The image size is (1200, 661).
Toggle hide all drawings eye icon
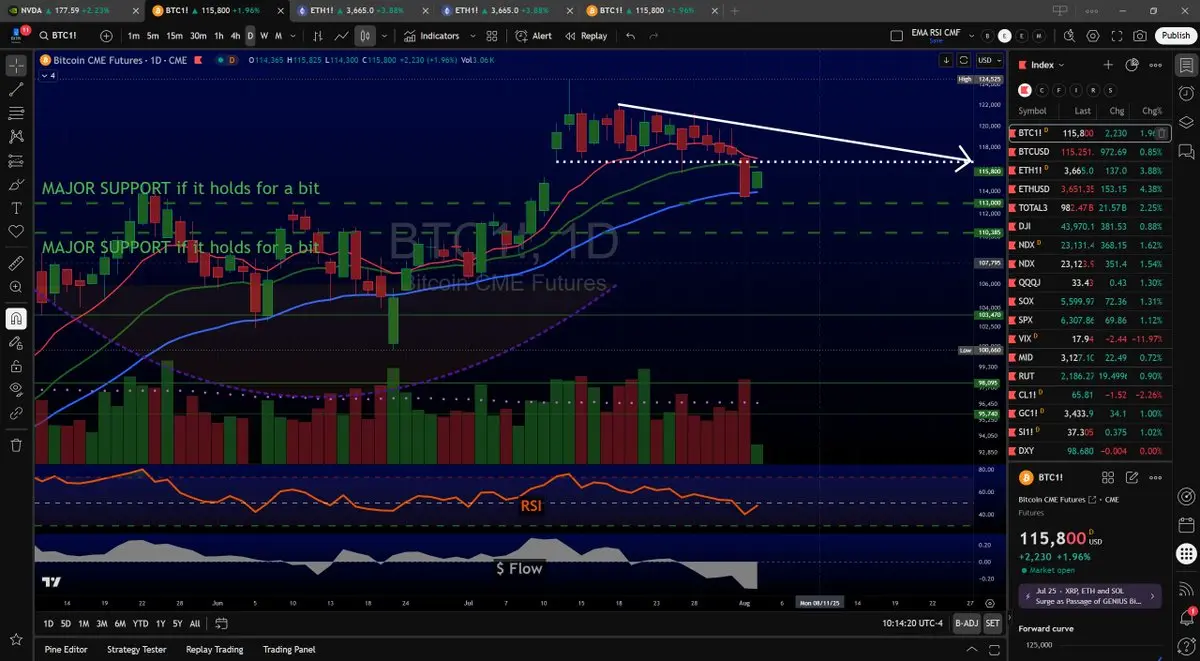click(16, 389)
